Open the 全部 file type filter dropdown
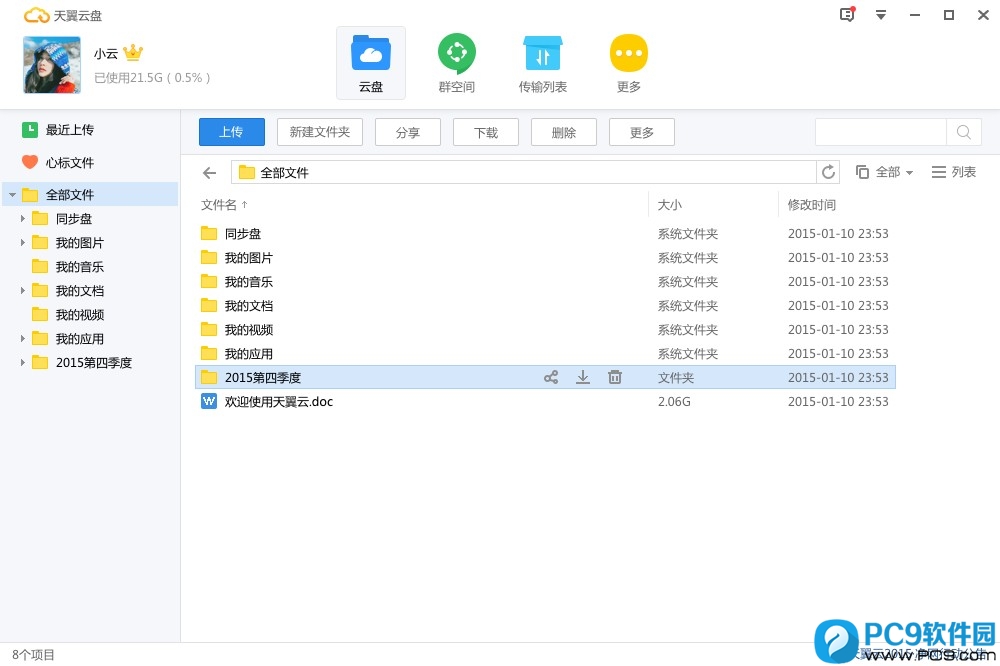 (884, 172)
